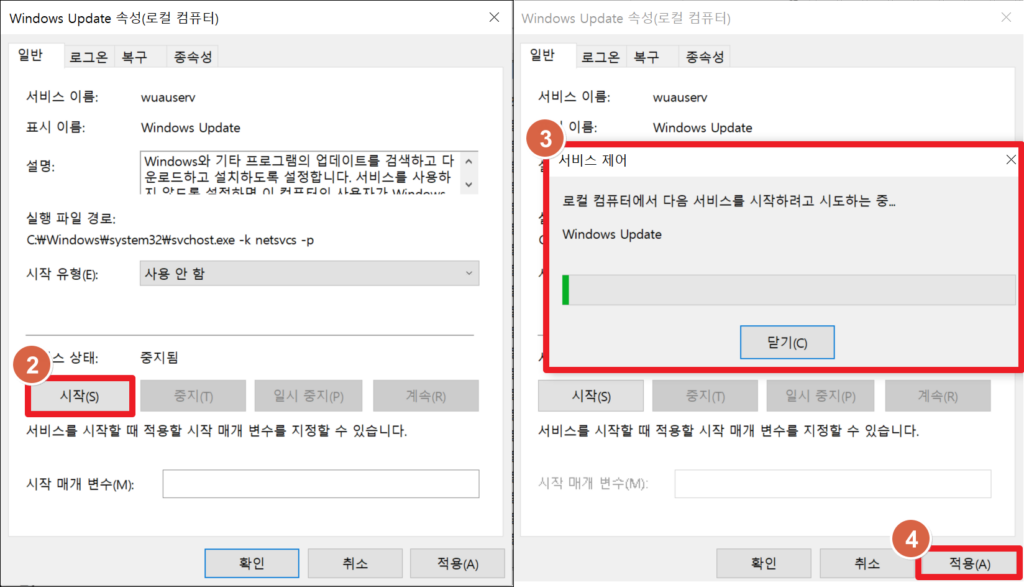Click 닫기(C) button in service control dialog
1024x587 pixels.
(x=787, y=342)
